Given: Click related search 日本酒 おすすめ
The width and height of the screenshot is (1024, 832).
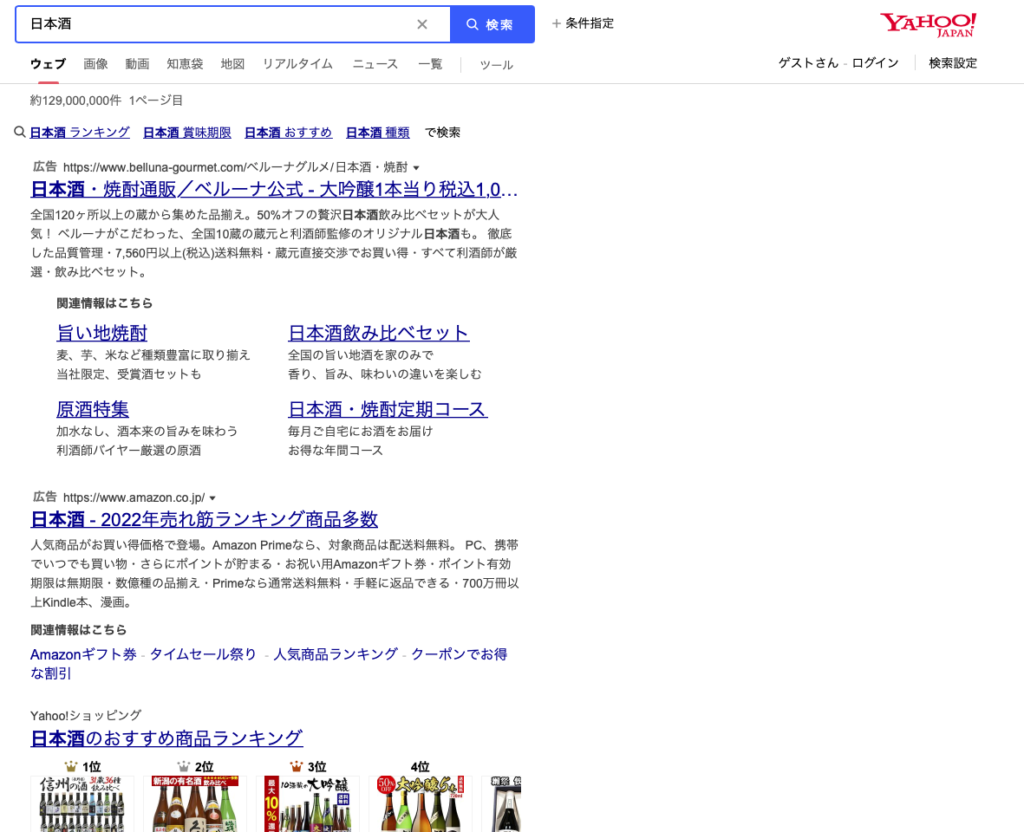Looking at the screenshot, I should 288,133.
